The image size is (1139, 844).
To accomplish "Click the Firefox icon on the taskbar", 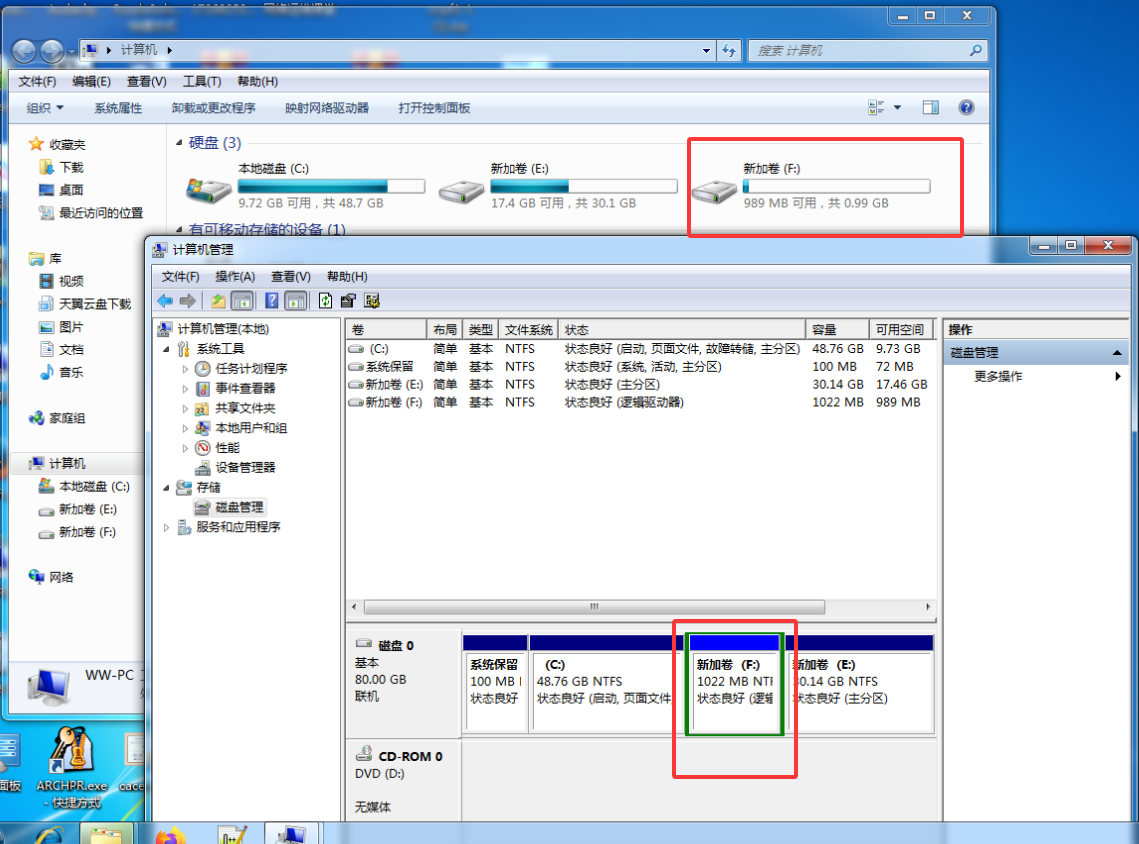I will tap(171, 833).
